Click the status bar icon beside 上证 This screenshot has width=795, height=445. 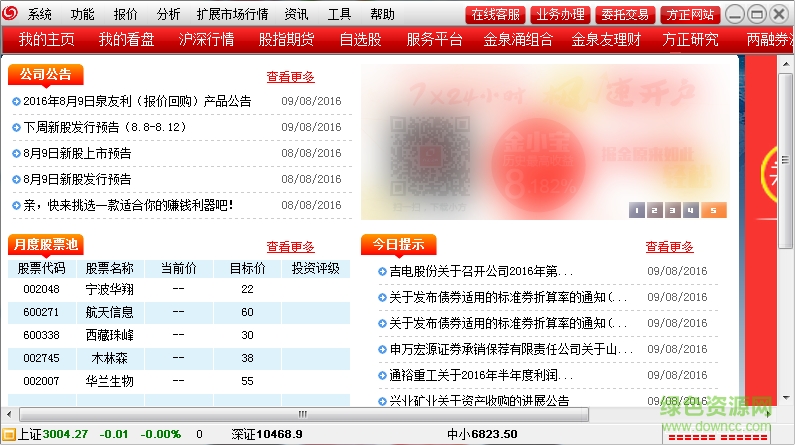coord(9,434)
